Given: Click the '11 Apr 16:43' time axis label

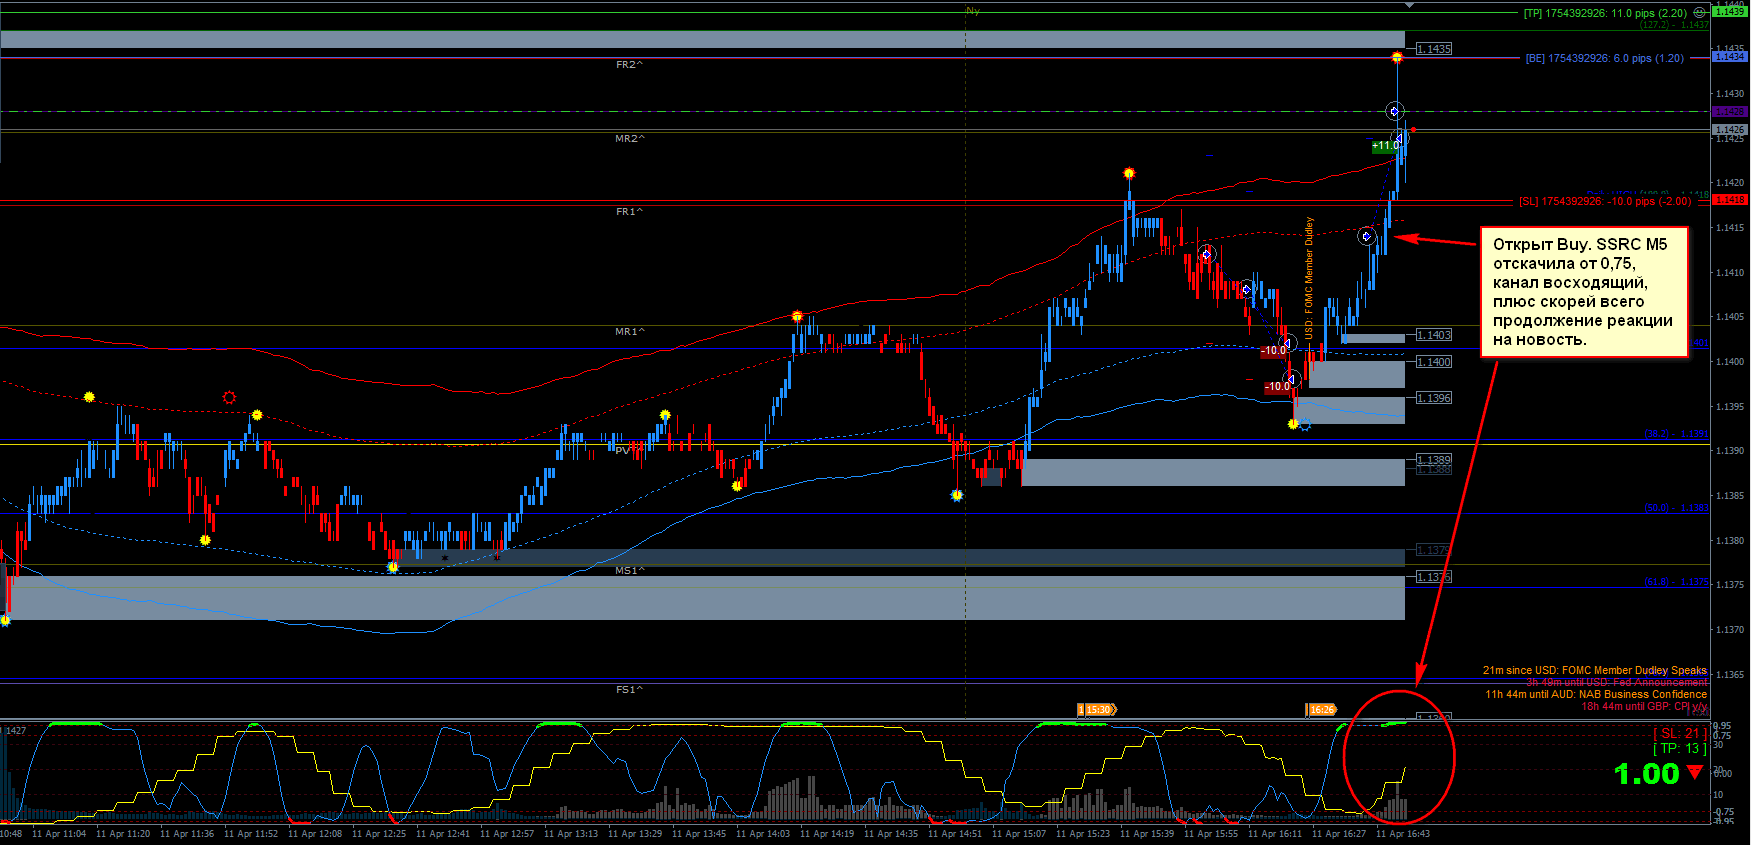Looking at the screenshot, I should [x=1403, y=834].
